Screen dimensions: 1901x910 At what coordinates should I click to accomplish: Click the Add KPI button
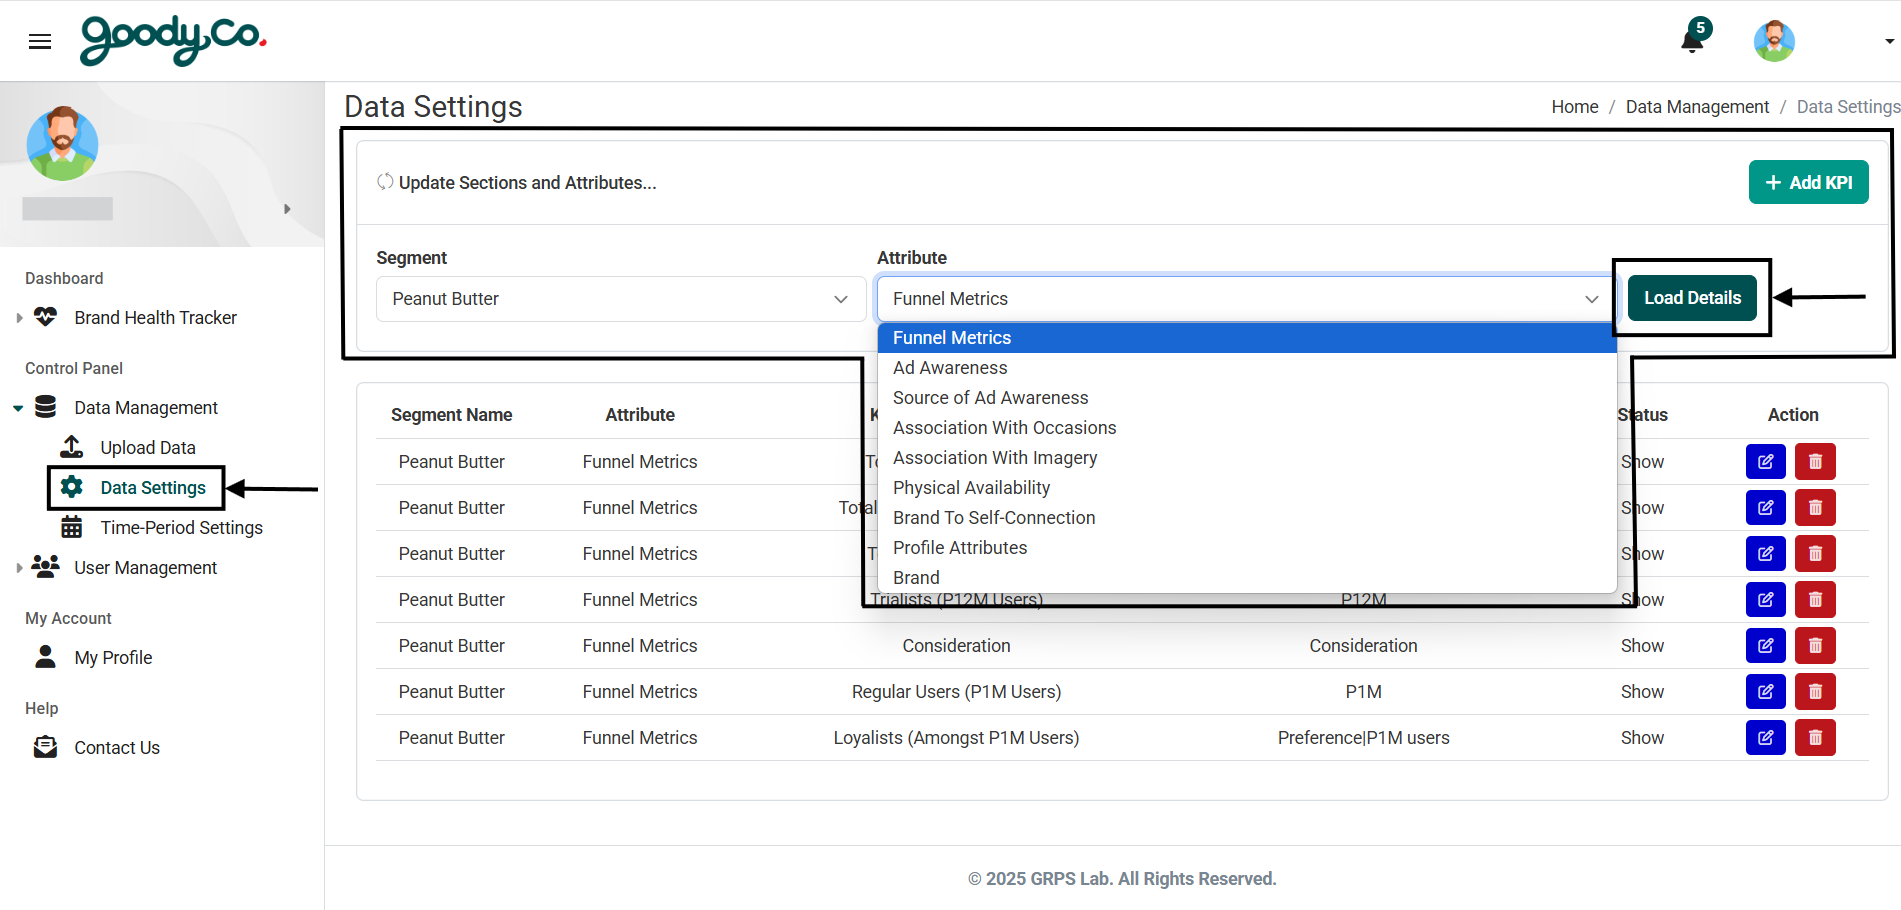click(1808, 182)
